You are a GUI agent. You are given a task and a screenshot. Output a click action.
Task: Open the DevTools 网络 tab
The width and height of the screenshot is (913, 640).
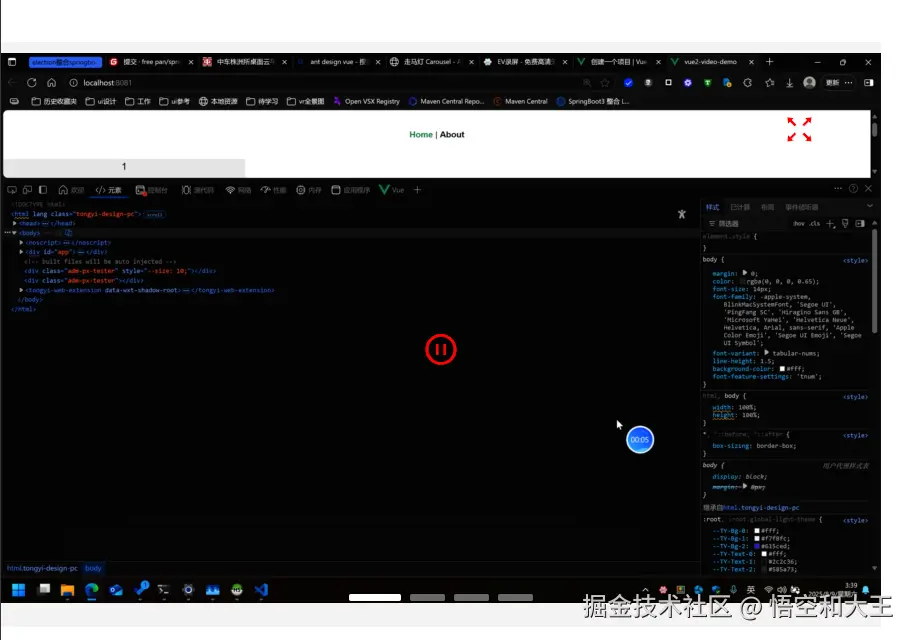click(x=238, y=190)
